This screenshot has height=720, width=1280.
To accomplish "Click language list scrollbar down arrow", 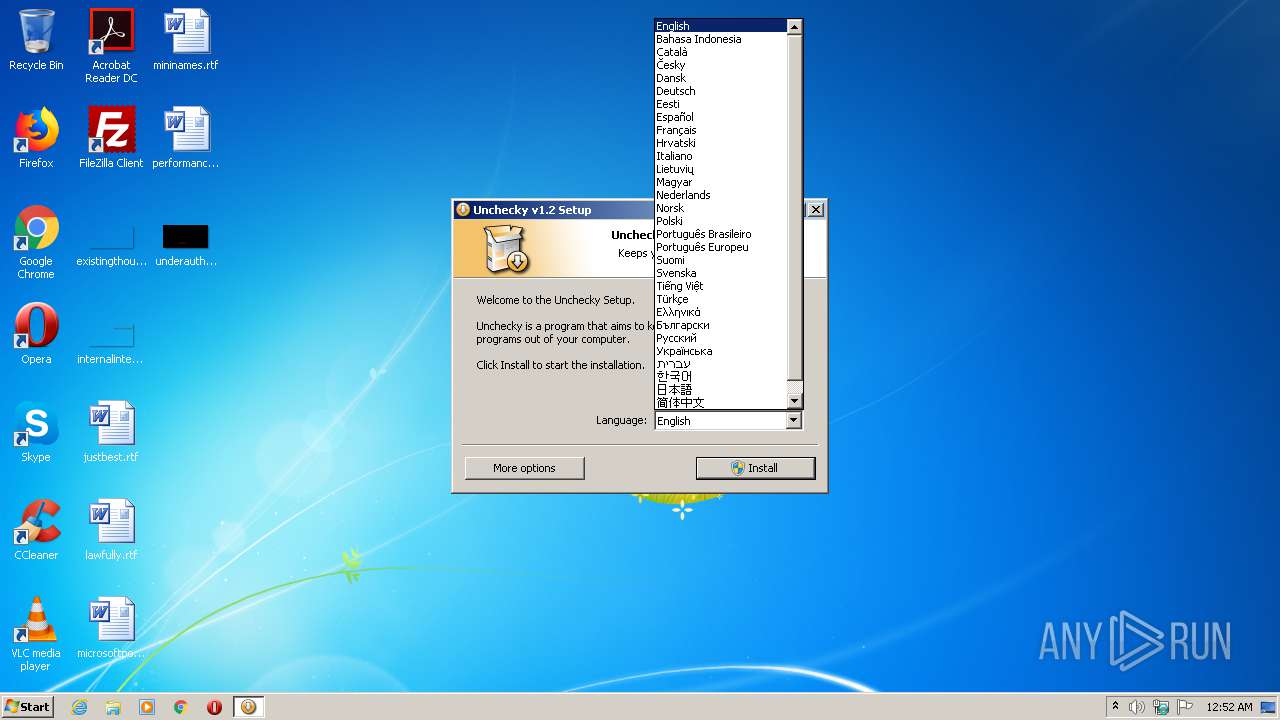I will click(794, 401).
